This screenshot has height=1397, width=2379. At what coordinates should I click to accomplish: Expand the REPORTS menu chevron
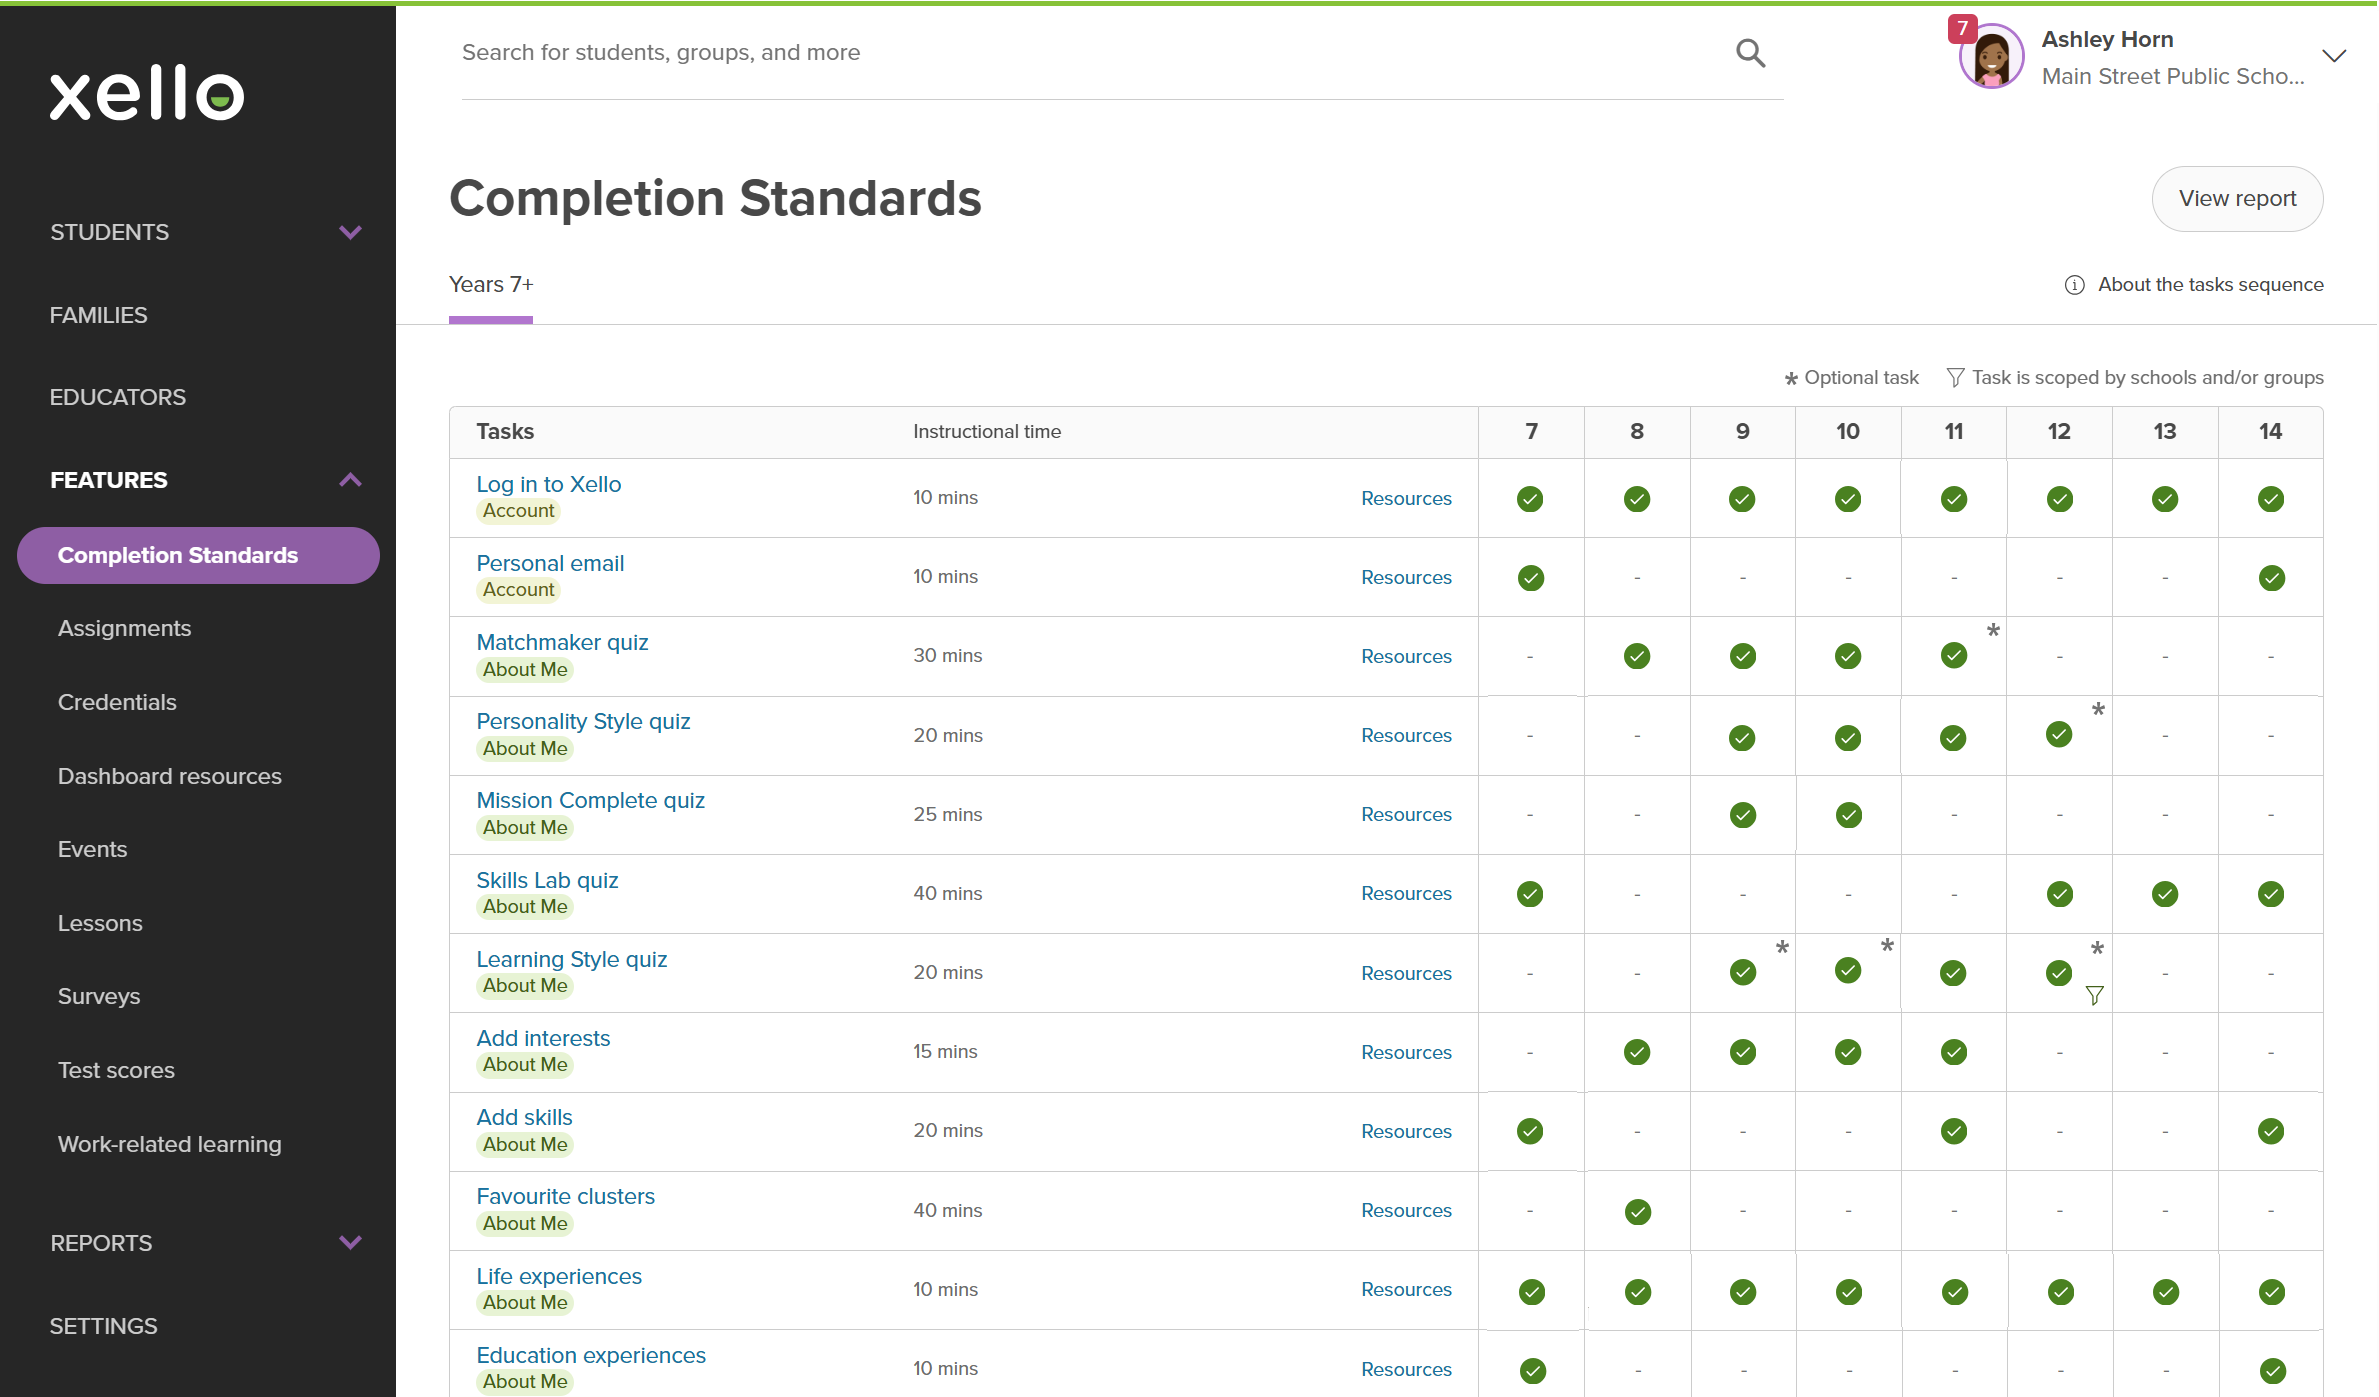point(350,1243)
